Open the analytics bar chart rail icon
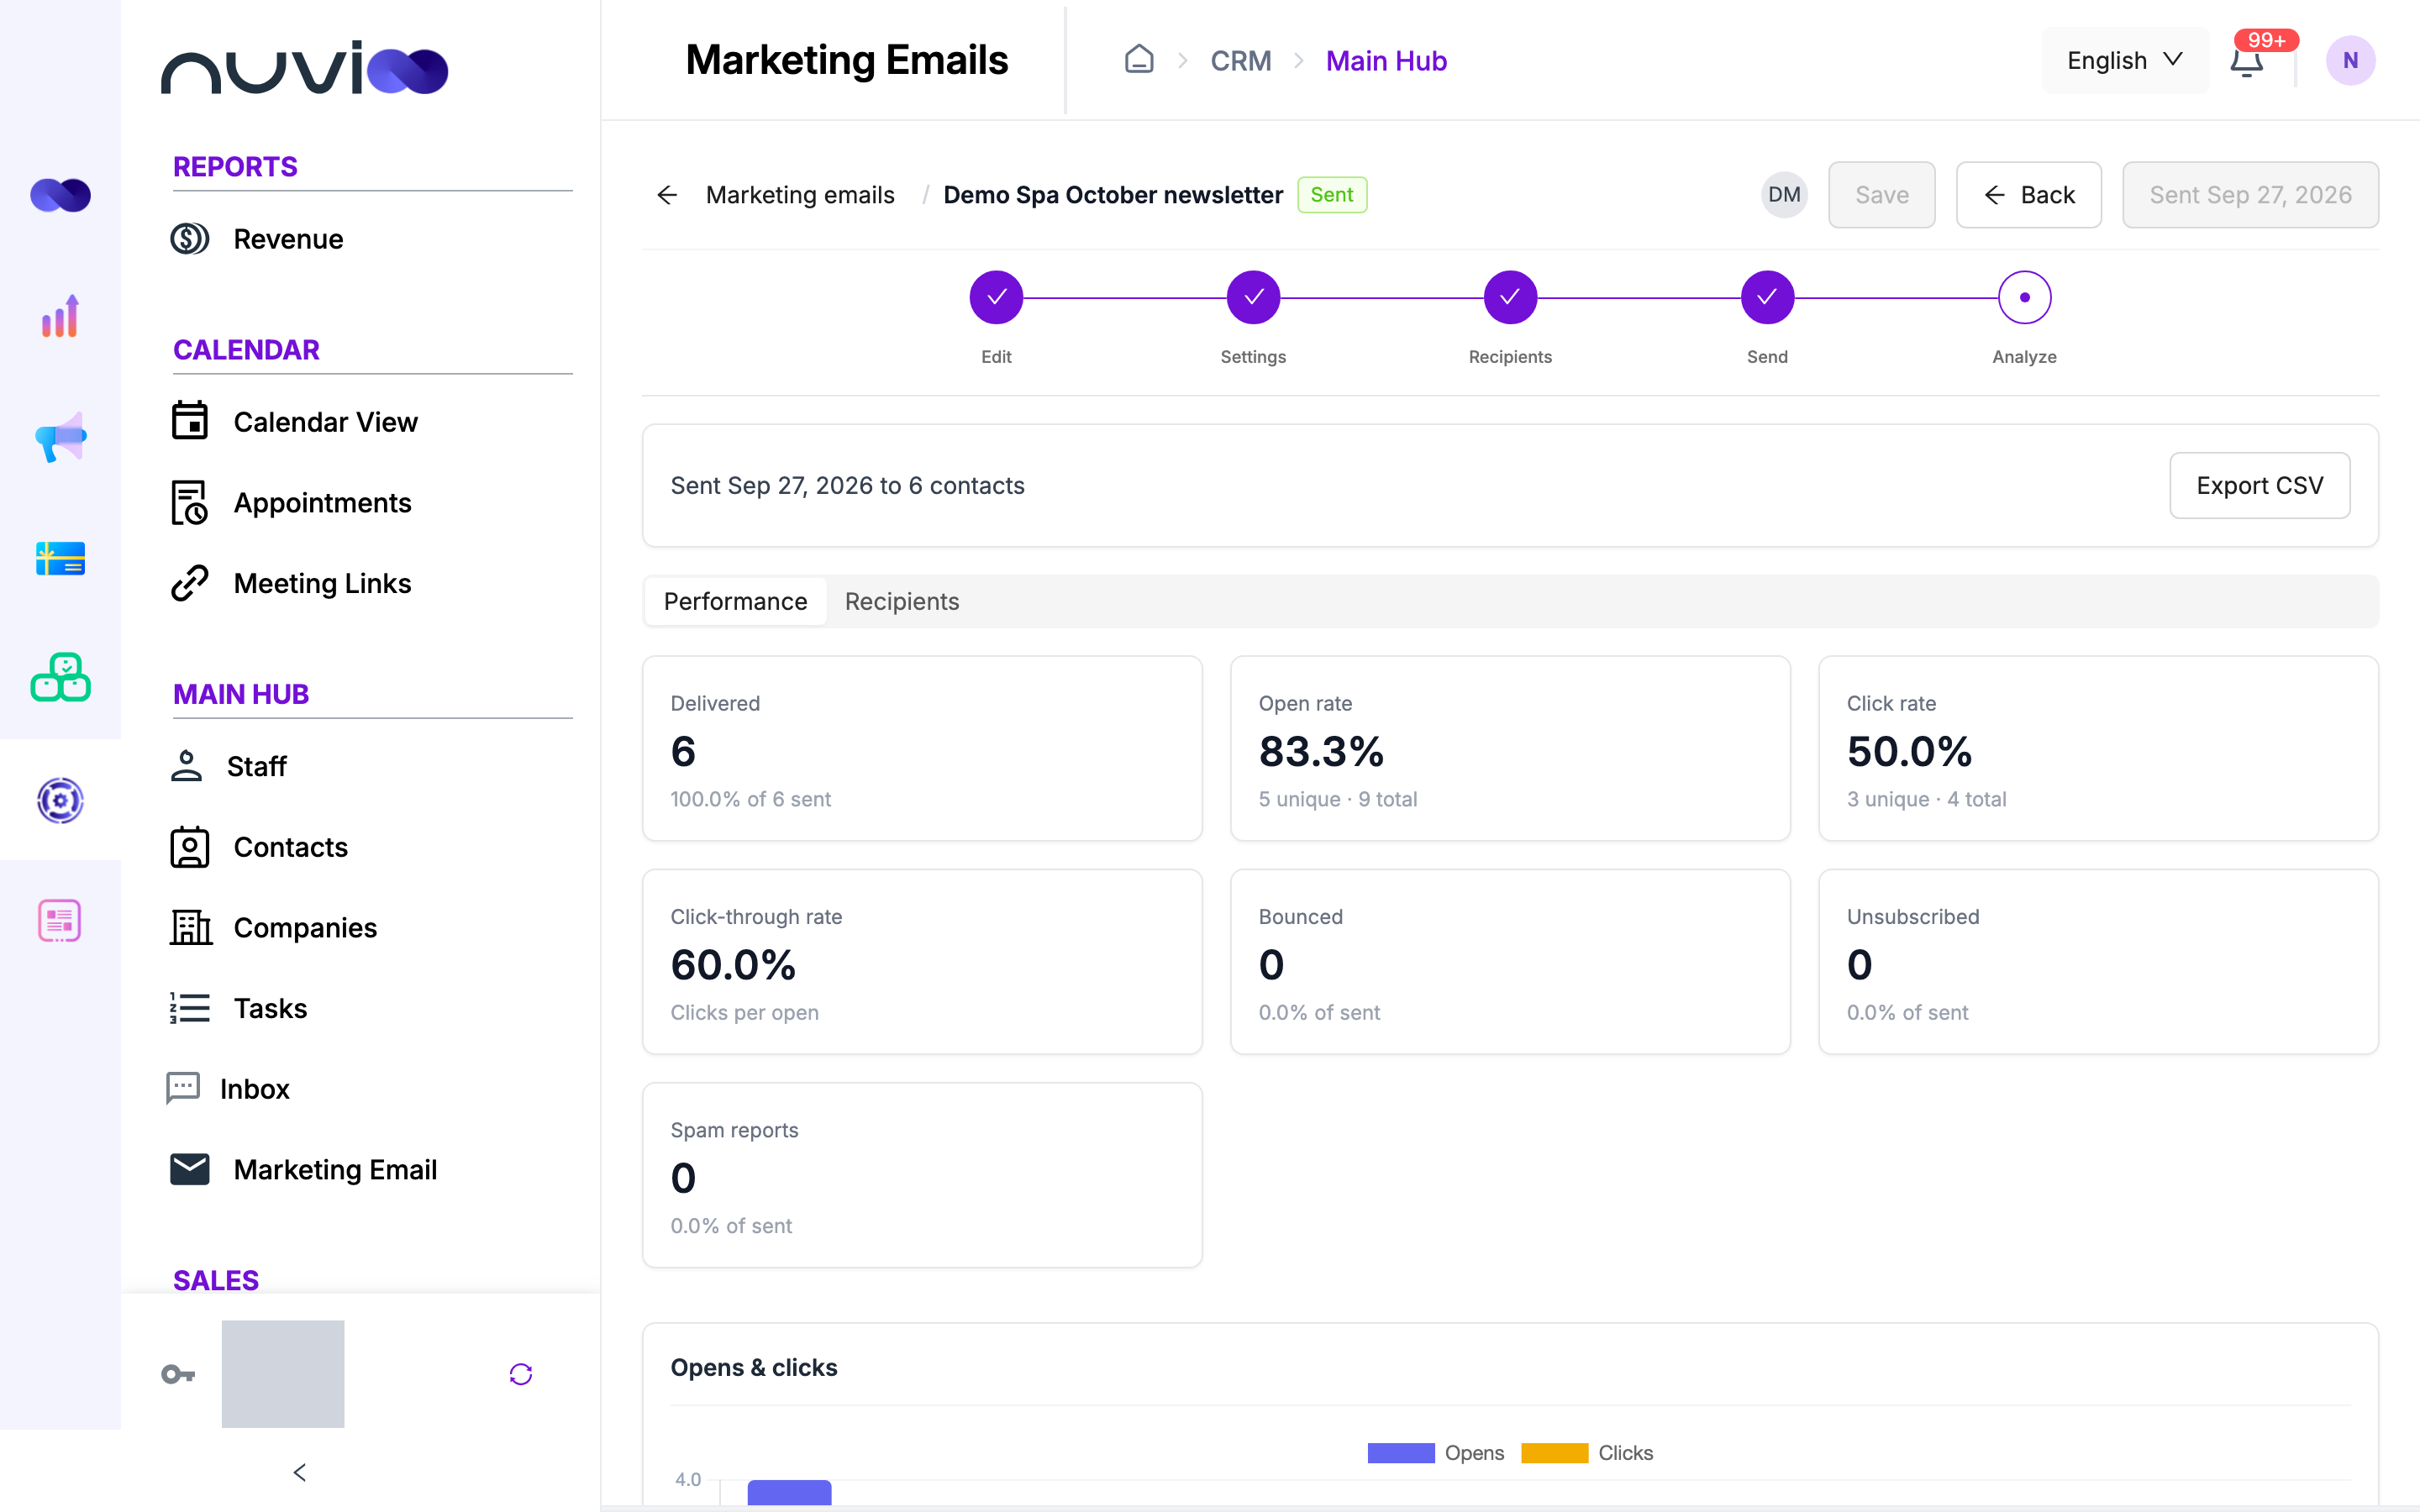This screenshot has width=2420, height=1512. coord(60,317)
